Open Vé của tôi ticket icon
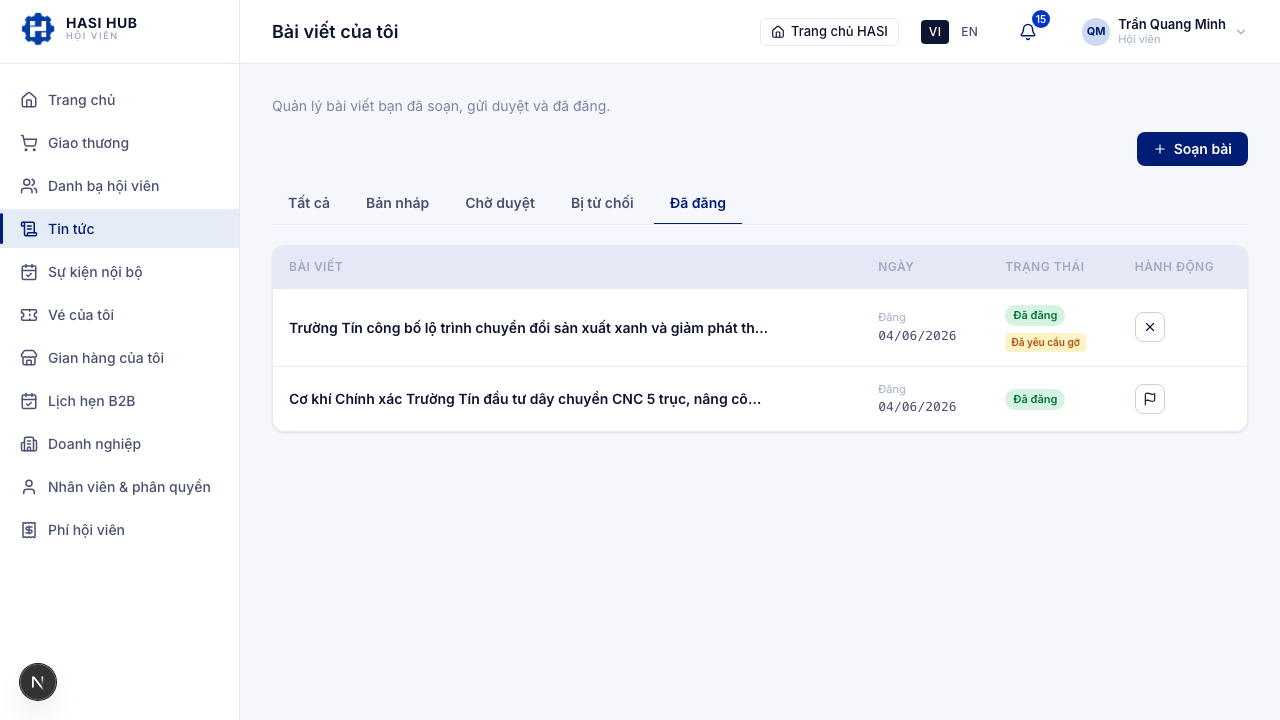This screenshot has height=720, width=1280. [x=29, y=315]
